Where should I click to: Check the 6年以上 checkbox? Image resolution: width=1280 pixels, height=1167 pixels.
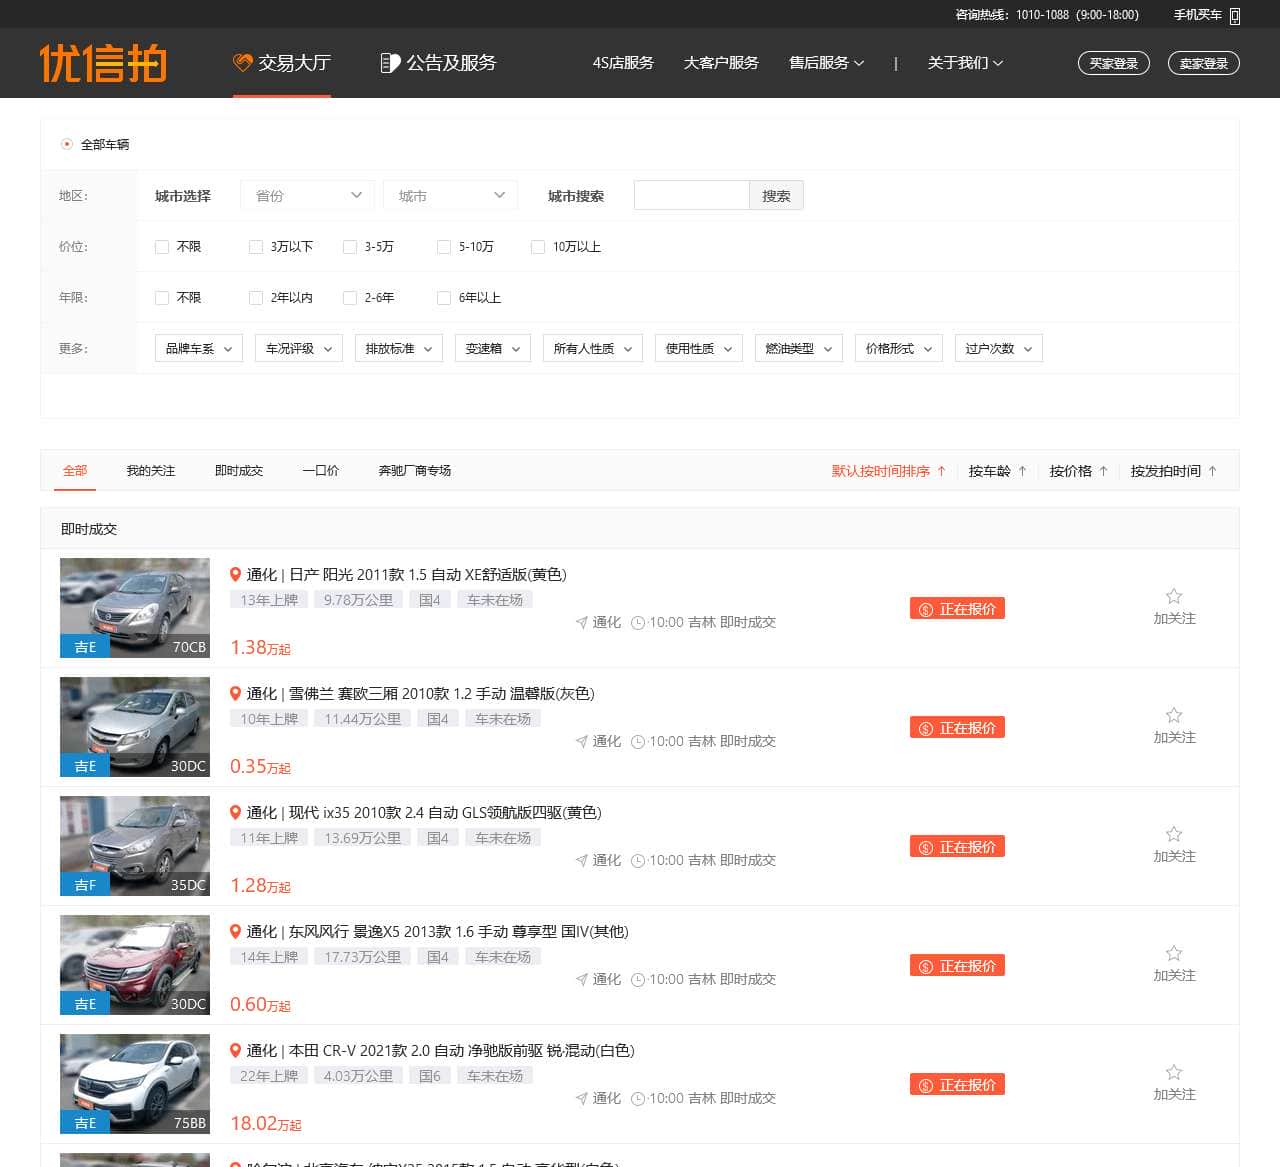tap(444, 298)
